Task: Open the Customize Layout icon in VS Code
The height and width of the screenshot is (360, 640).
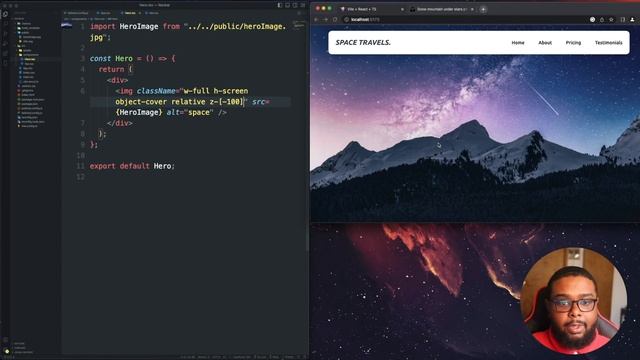Action: (x=303, y=5)
